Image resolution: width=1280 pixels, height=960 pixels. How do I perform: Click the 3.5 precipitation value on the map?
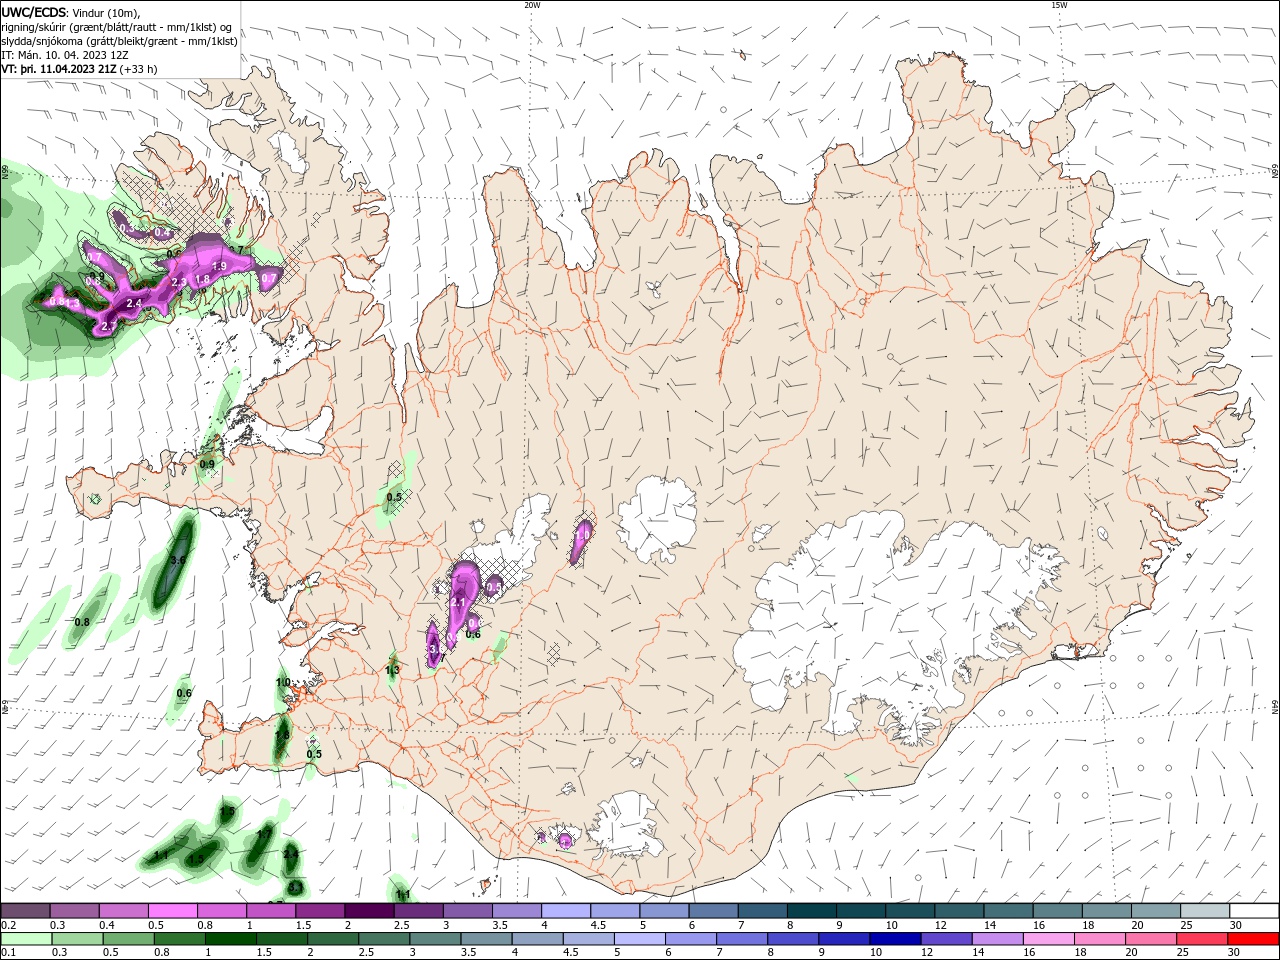click(179, 561)
